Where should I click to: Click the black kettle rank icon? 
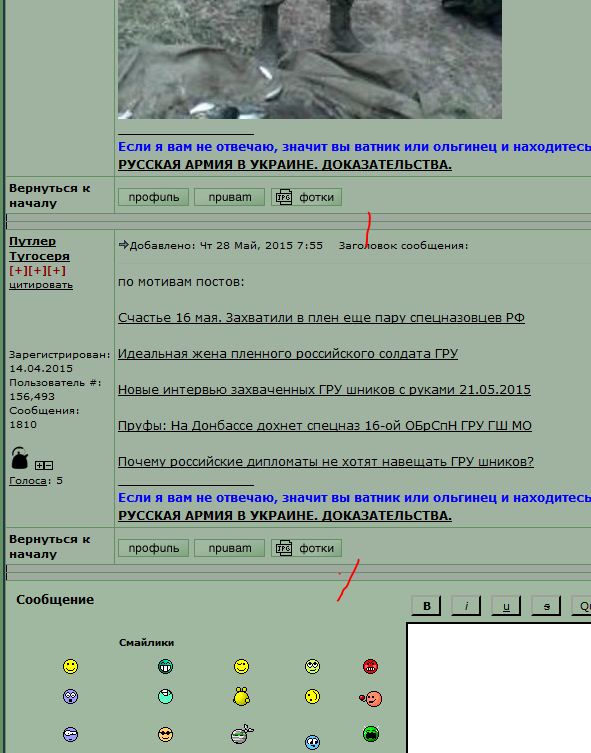[20, 458]
